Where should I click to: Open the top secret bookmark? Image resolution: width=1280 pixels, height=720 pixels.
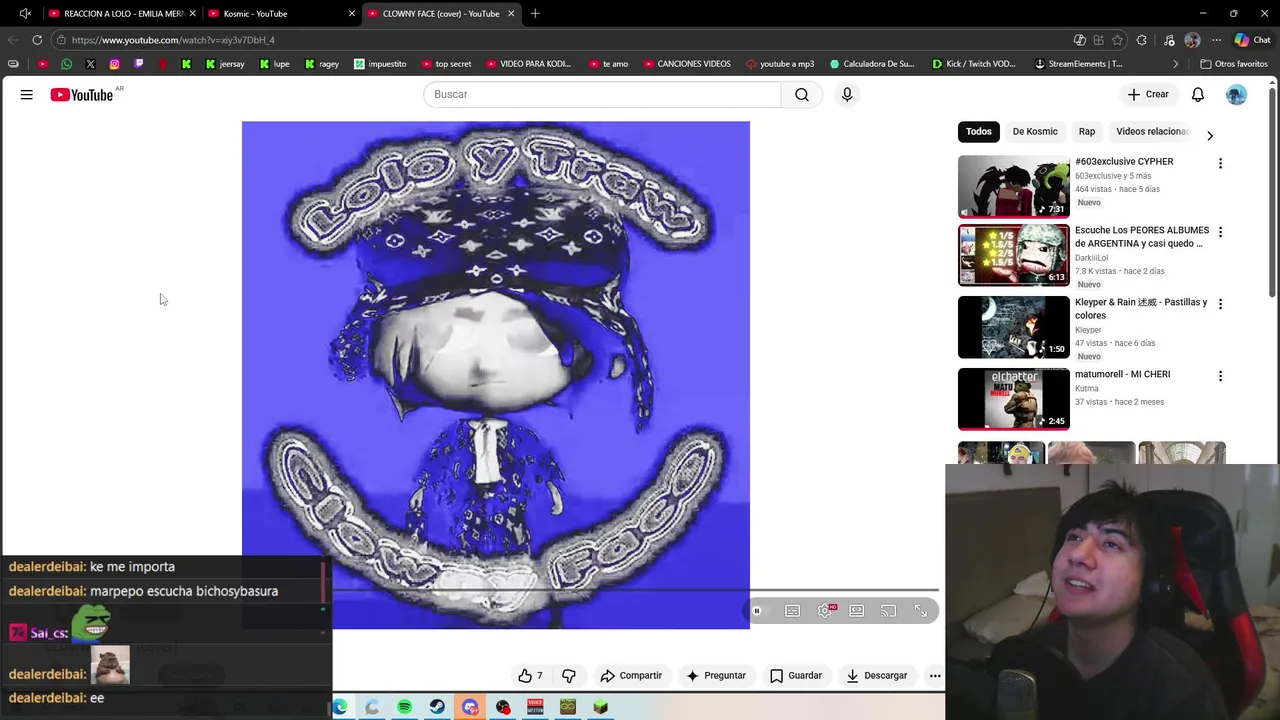coord(445,64)
